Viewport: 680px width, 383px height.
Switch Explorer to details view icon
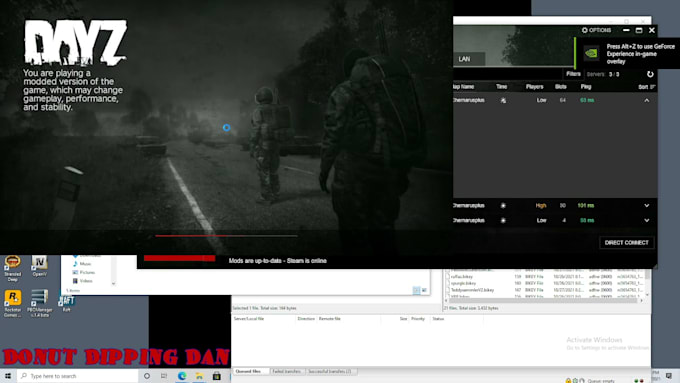(417, 290)
